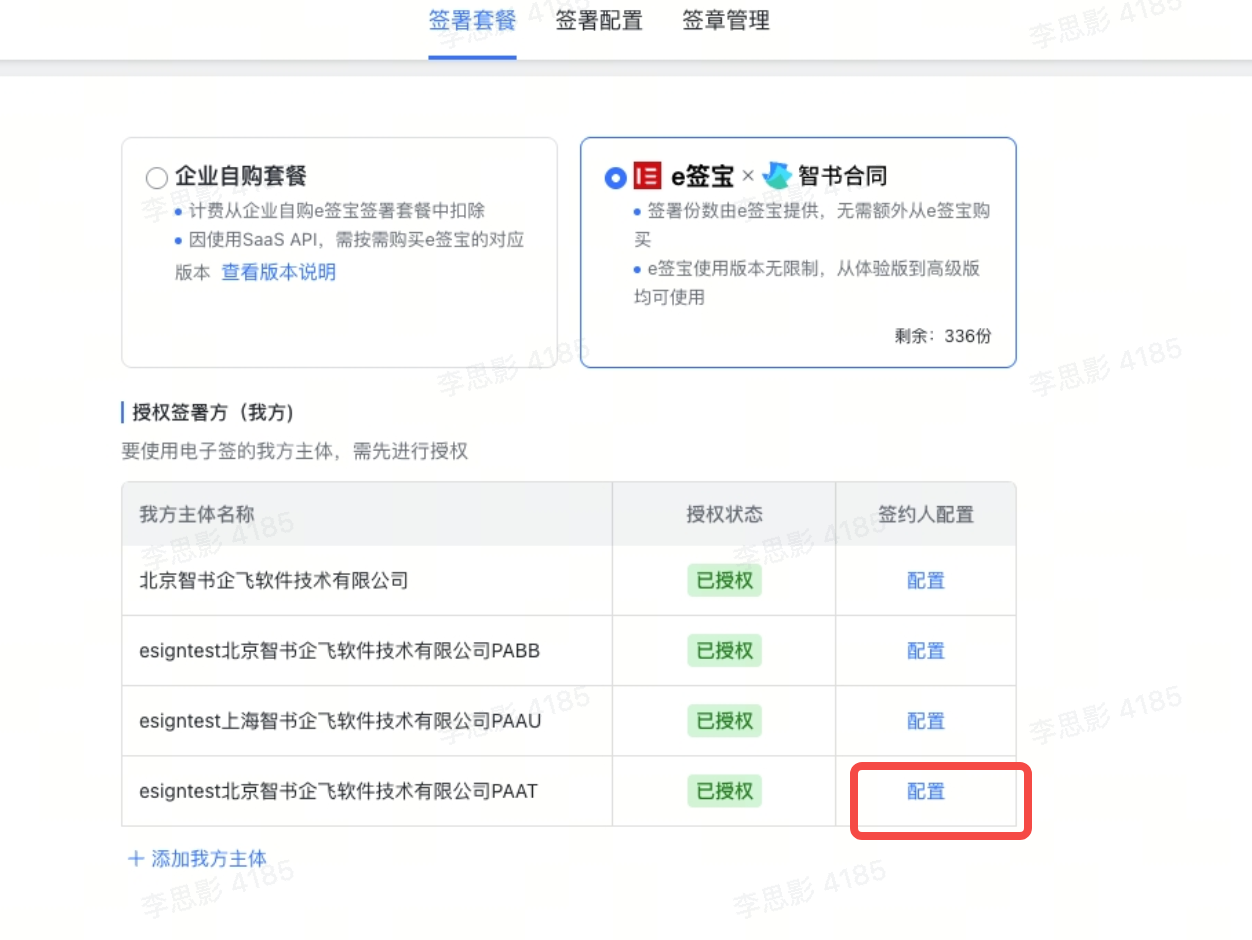Screen dimensions: 1252x940
Task: Click the 已授权 badge in the PAAT row
Action: click(724, 791)
